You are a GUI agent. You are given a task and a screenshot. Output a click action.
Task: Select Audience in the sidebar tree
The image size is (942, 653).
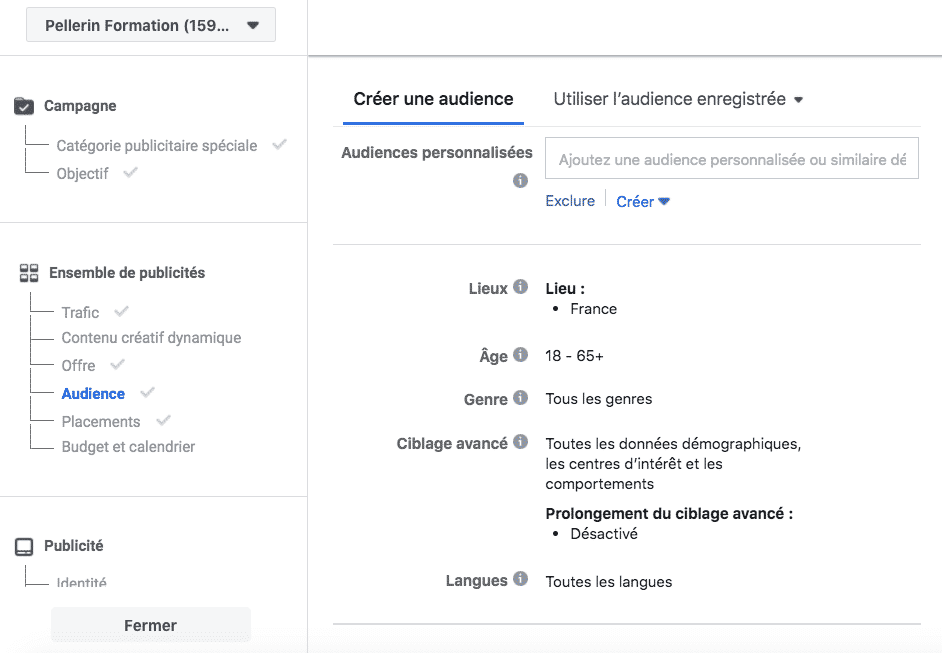93,393
